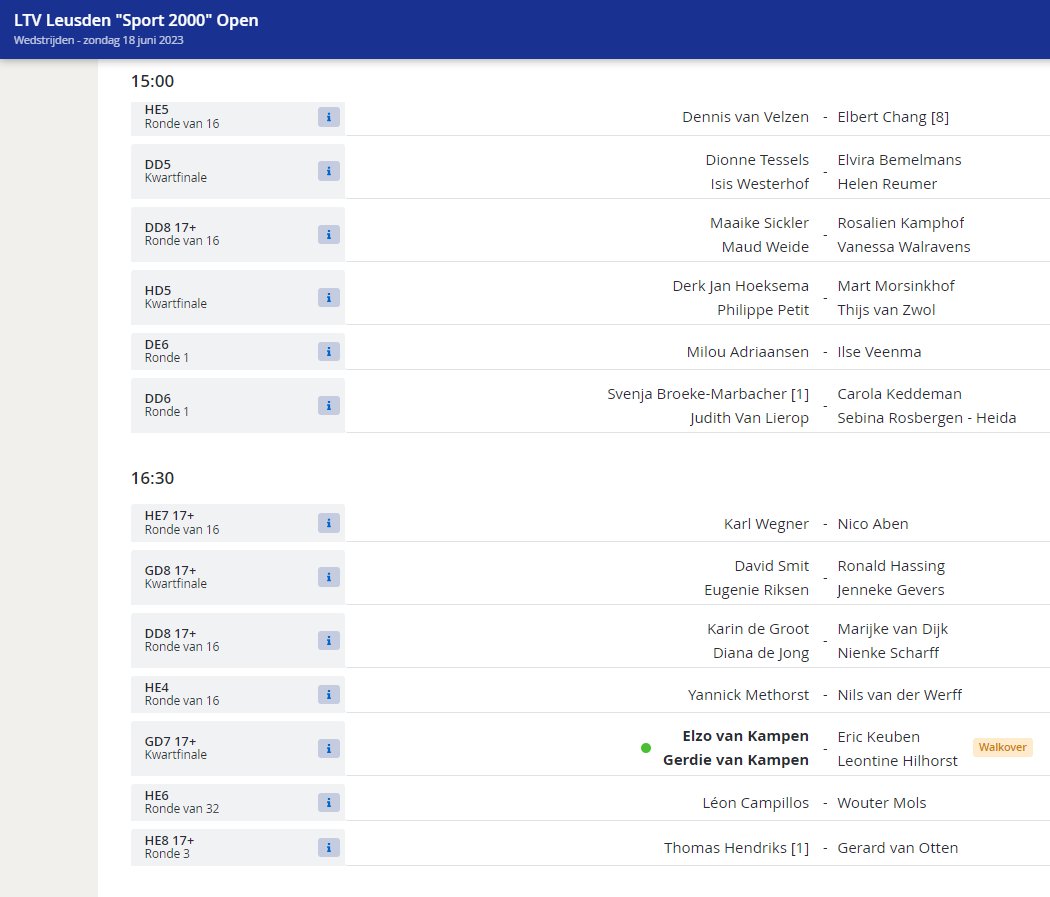This screenshot has width=1050, height=897.
Task: Open player Elbert Chang [8]
Action: coord(893,117)
